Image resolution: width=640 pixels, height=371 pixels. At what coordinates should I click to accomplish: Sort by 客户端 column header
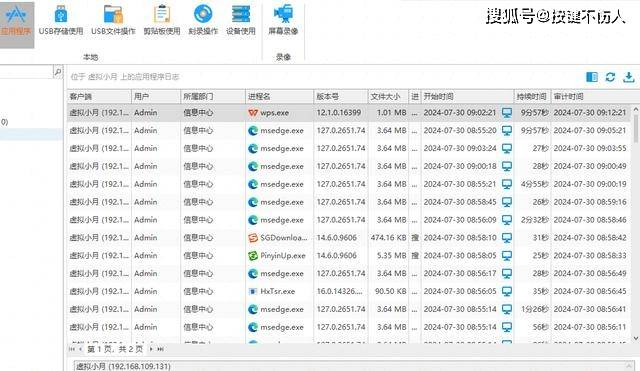coord(99,96)
